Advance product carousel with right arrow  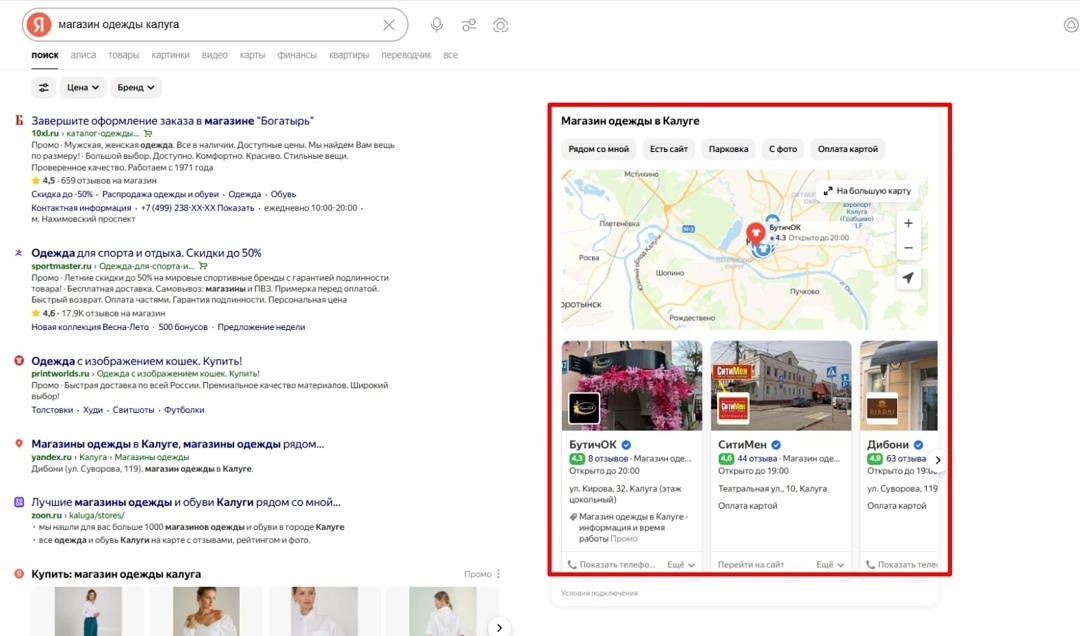tap(499, 628)
